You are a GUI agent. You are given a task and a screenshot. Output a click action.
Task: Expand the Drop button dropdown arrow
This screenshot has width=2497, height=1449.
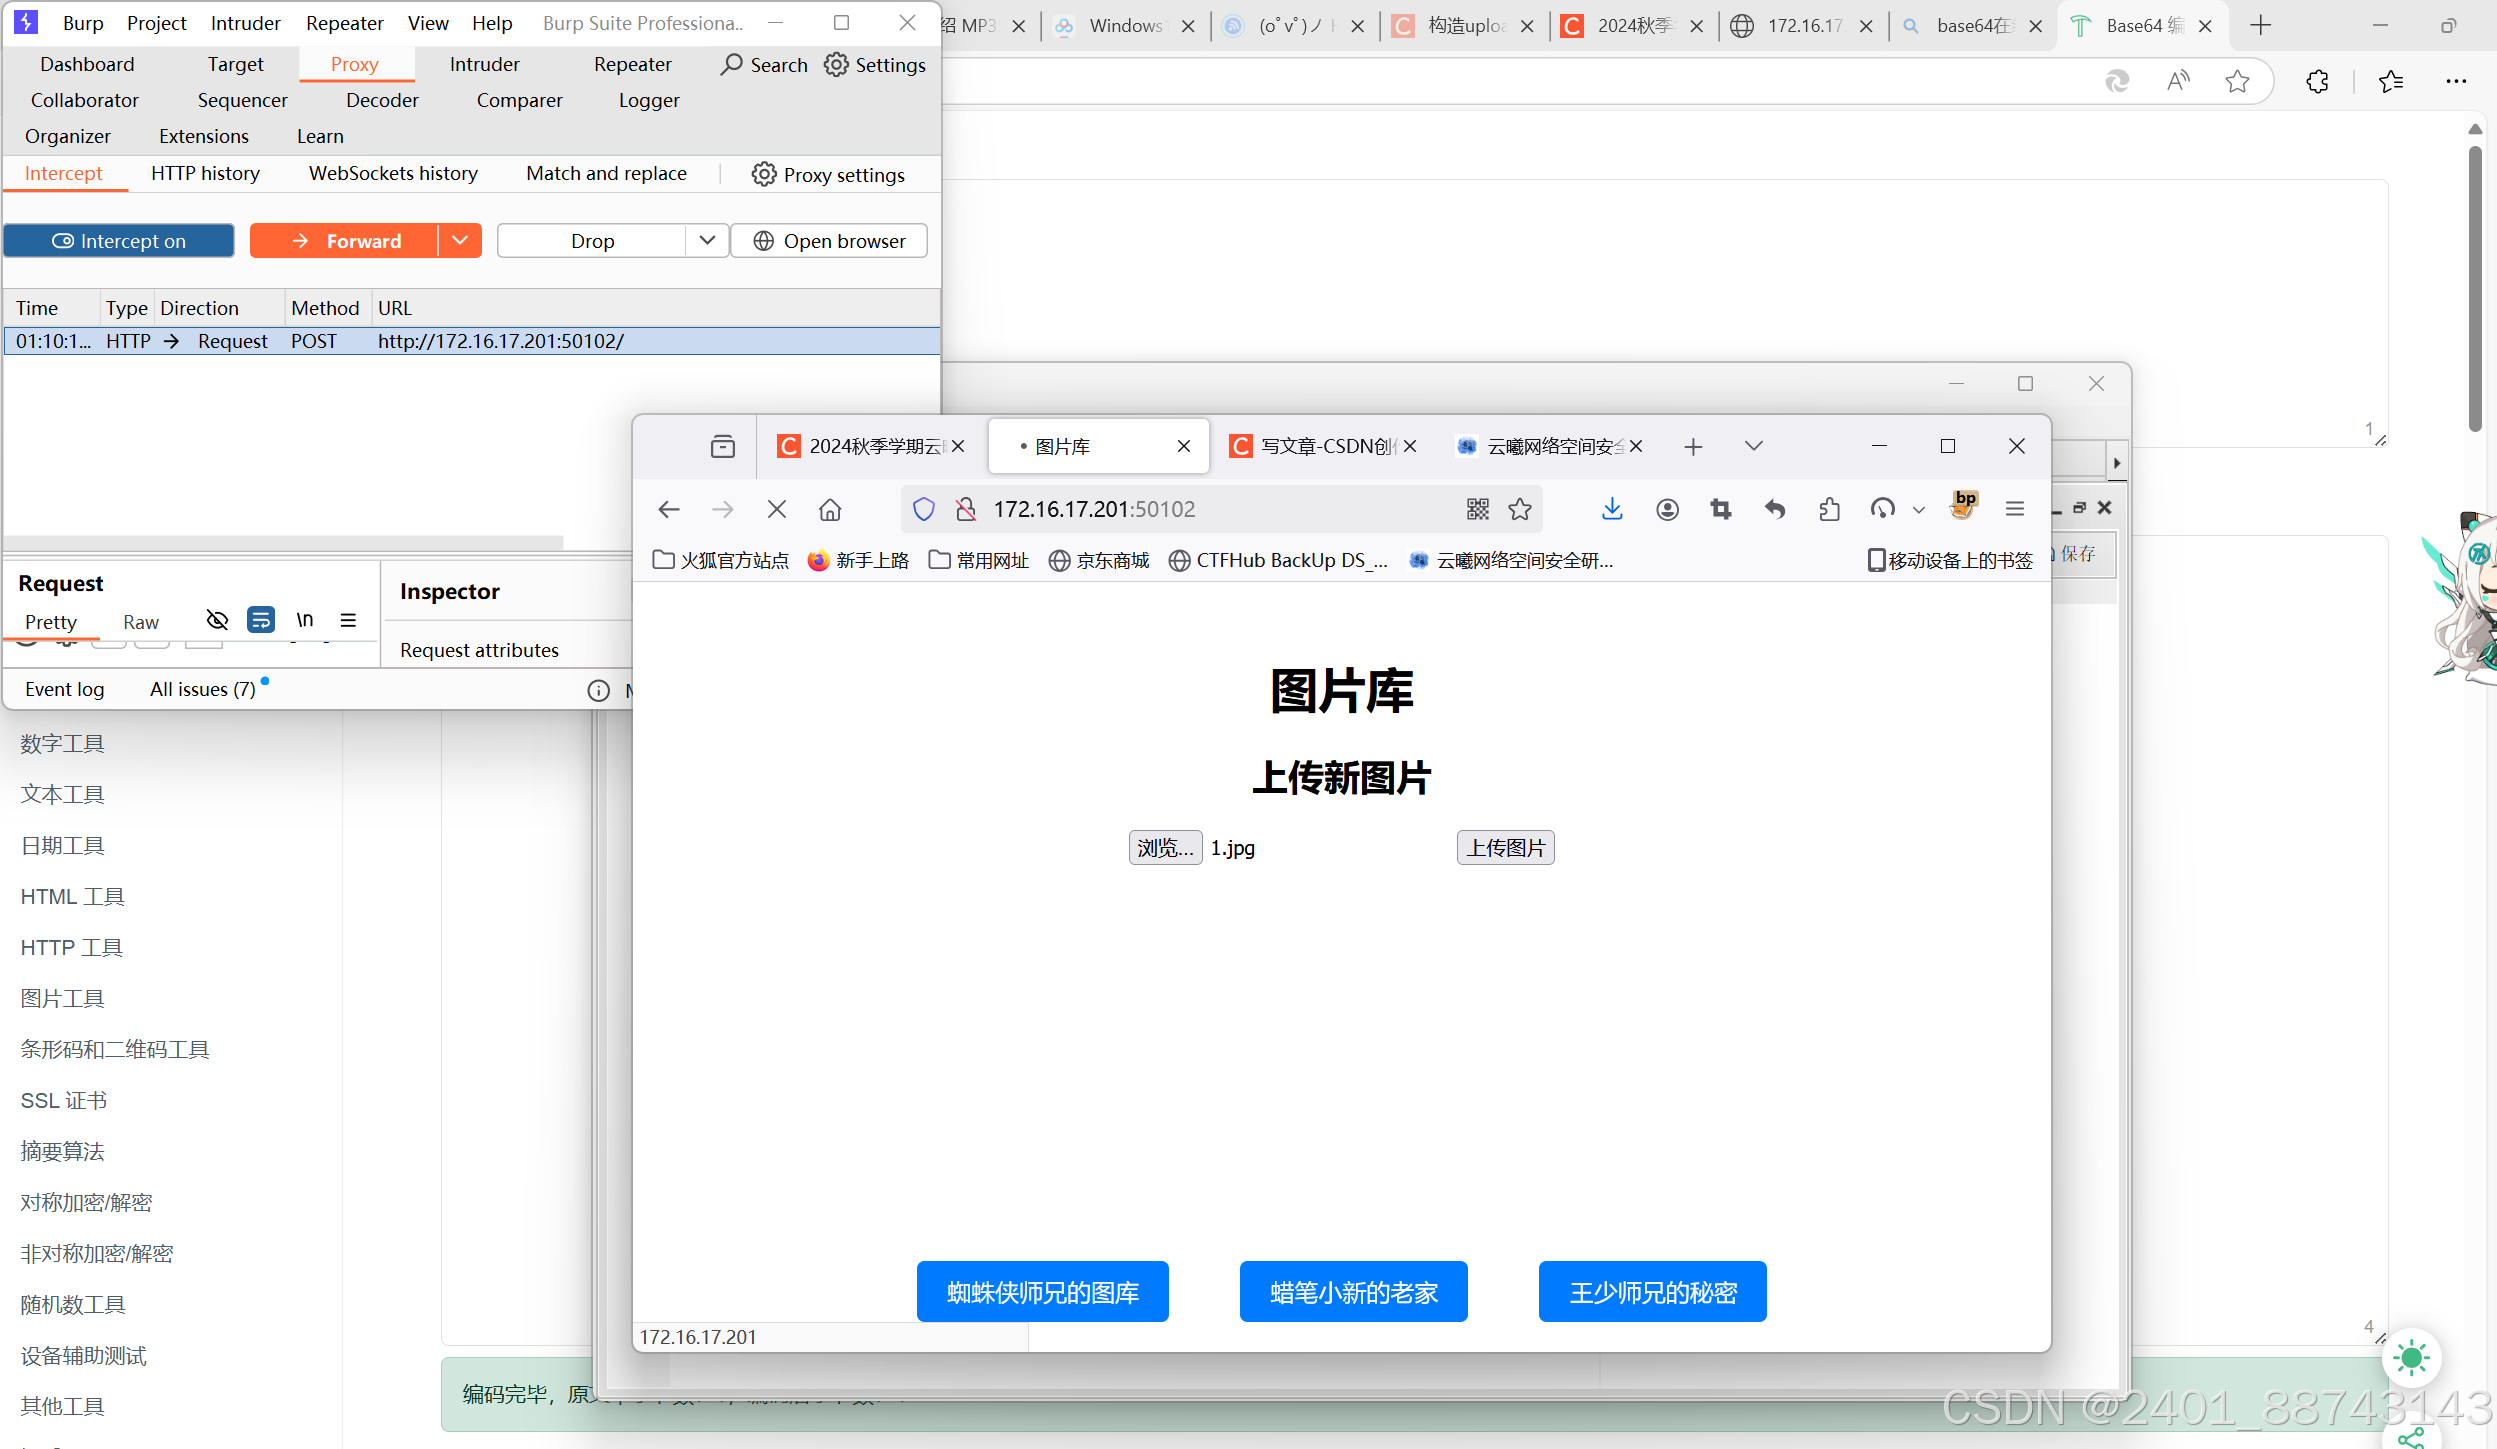pyautogui.click(x=707, y=240)
